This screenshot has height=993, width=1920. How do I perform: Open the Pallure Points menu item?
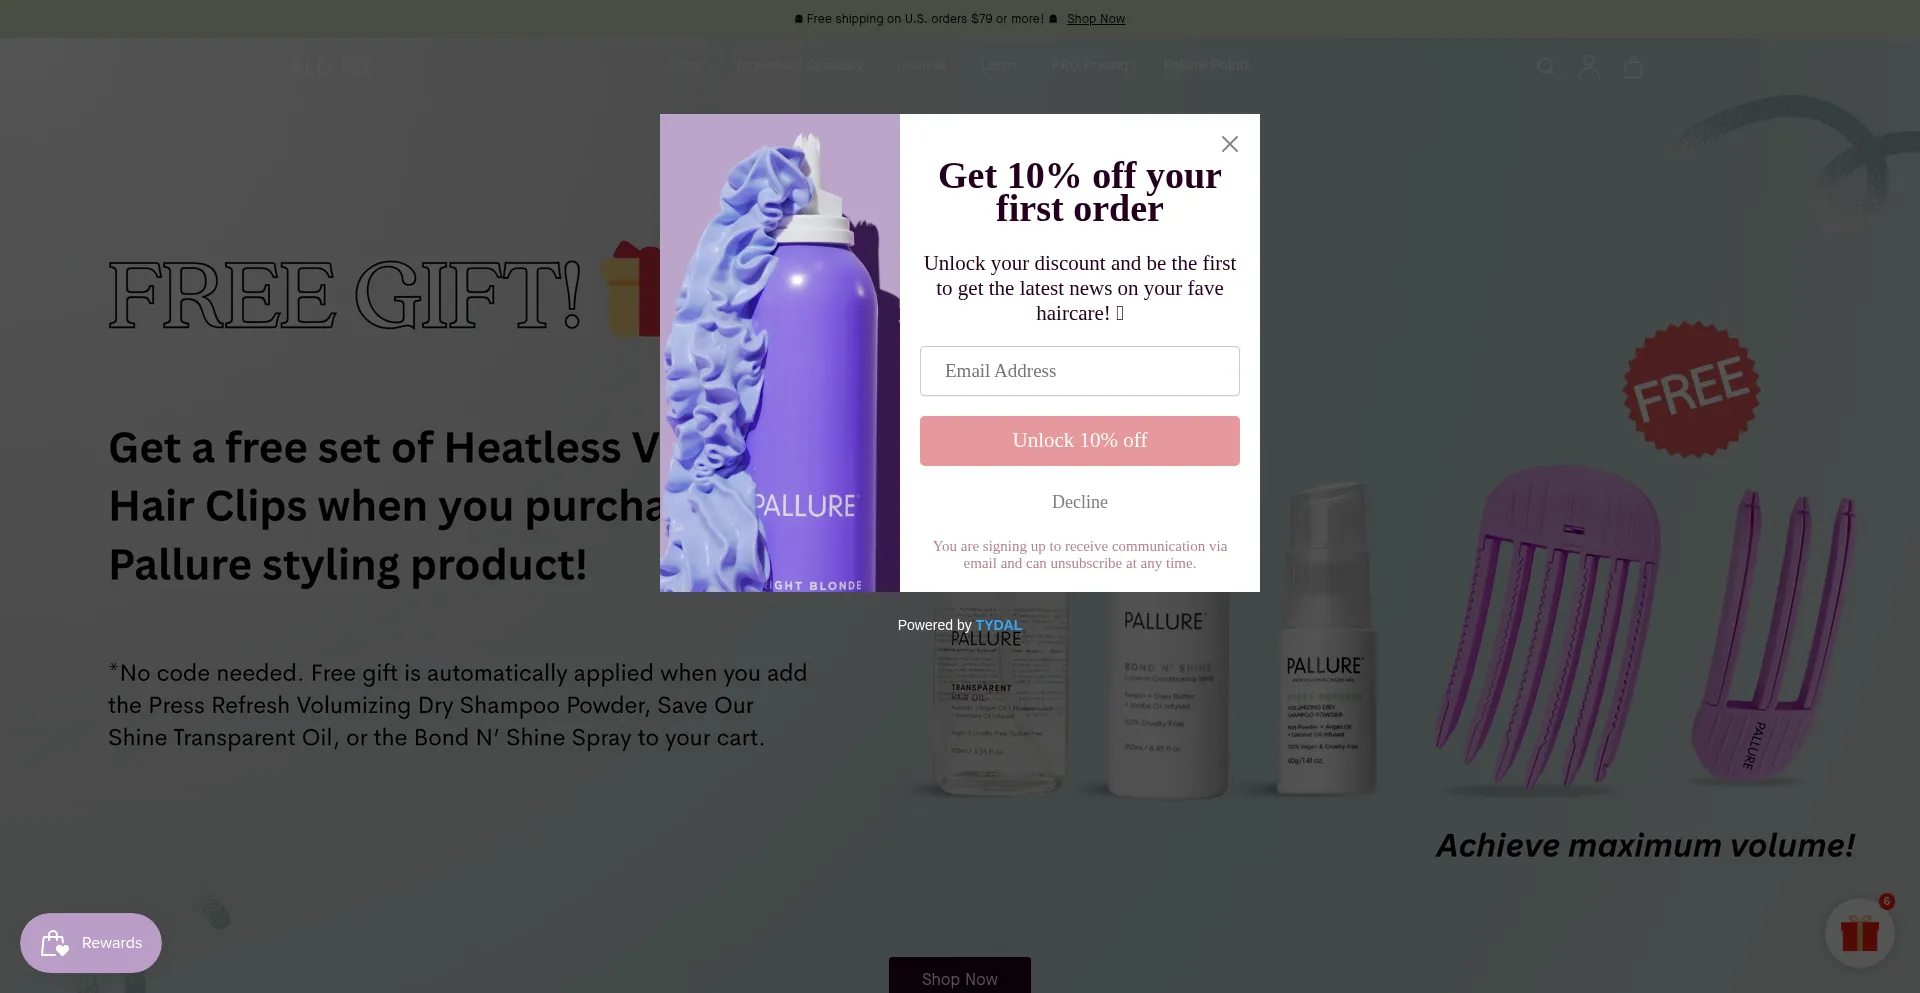point(1207,66)
